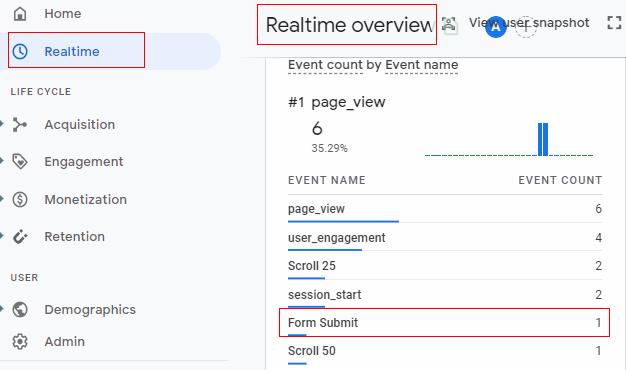Open the Event count metric dropdown

click(x=325, y=65)
